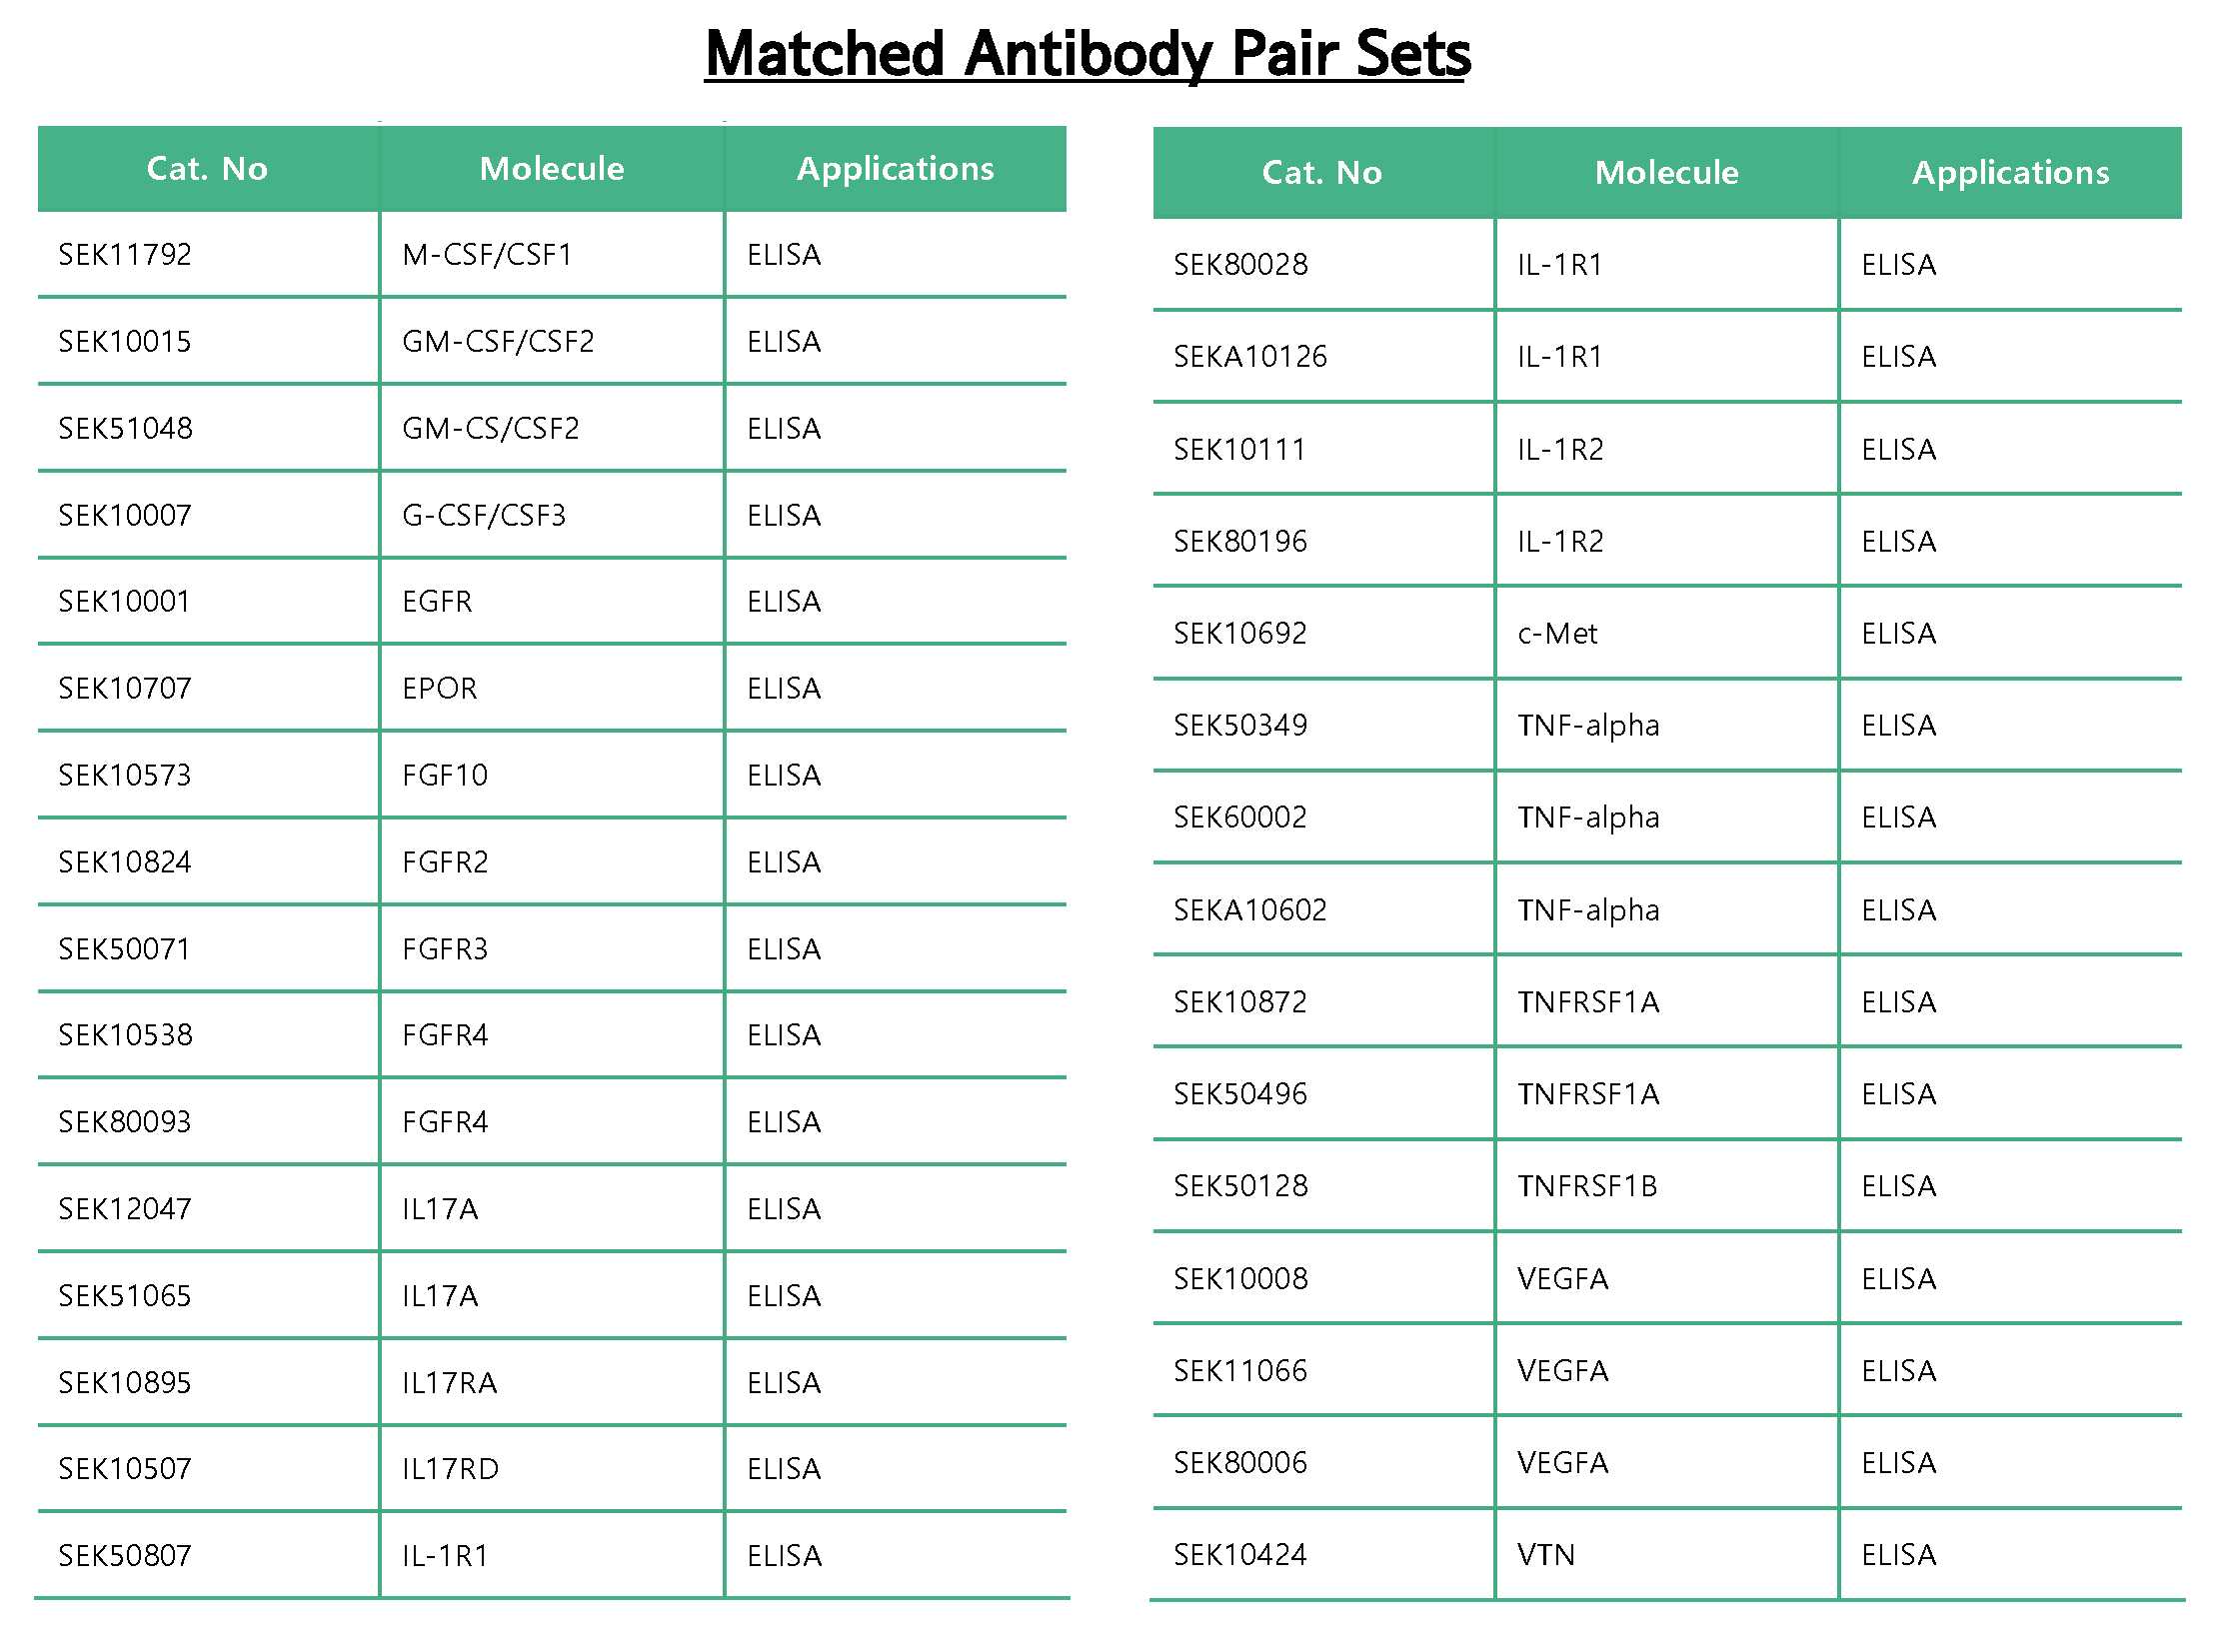
Task: Click the right table Applications header
Action: point(2011,173)
